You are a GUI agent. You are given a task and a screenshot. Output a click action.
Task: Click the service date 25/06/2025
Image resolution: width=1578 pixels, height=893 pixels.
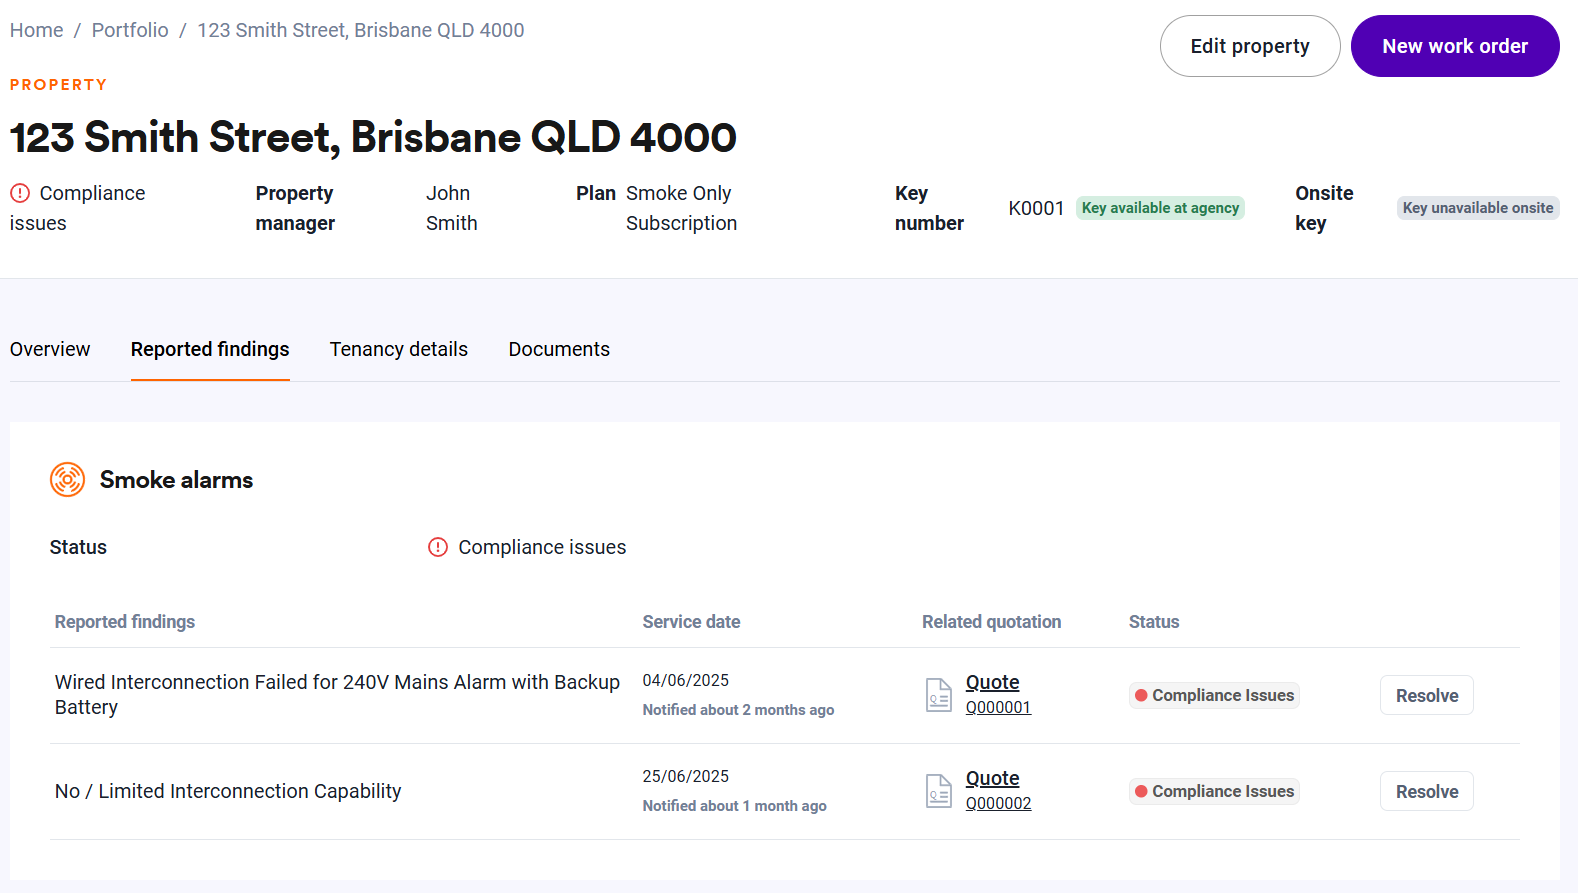685,776
